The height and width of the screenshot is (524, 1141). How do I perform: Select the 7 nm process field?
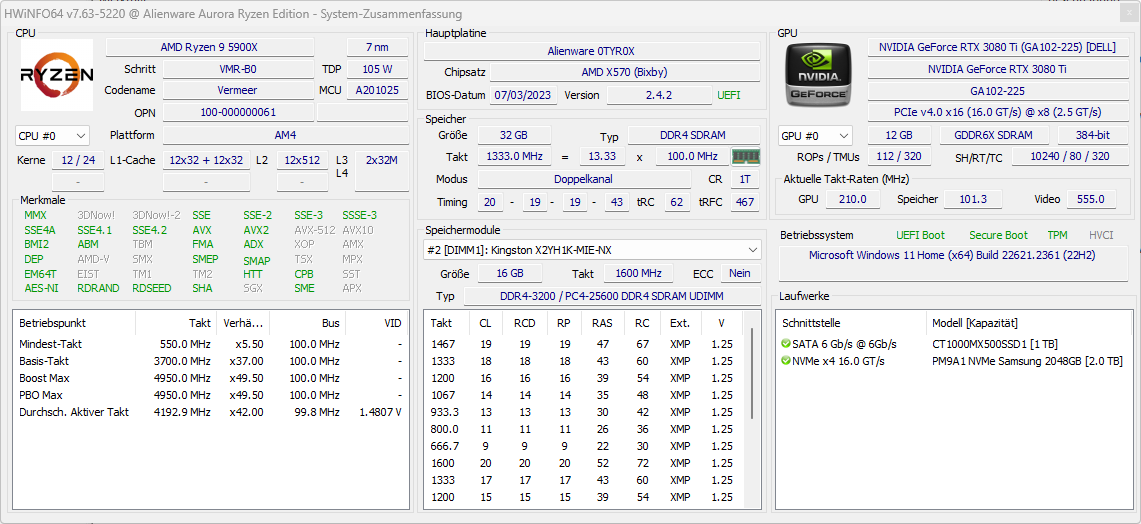(x=377, y=47)
